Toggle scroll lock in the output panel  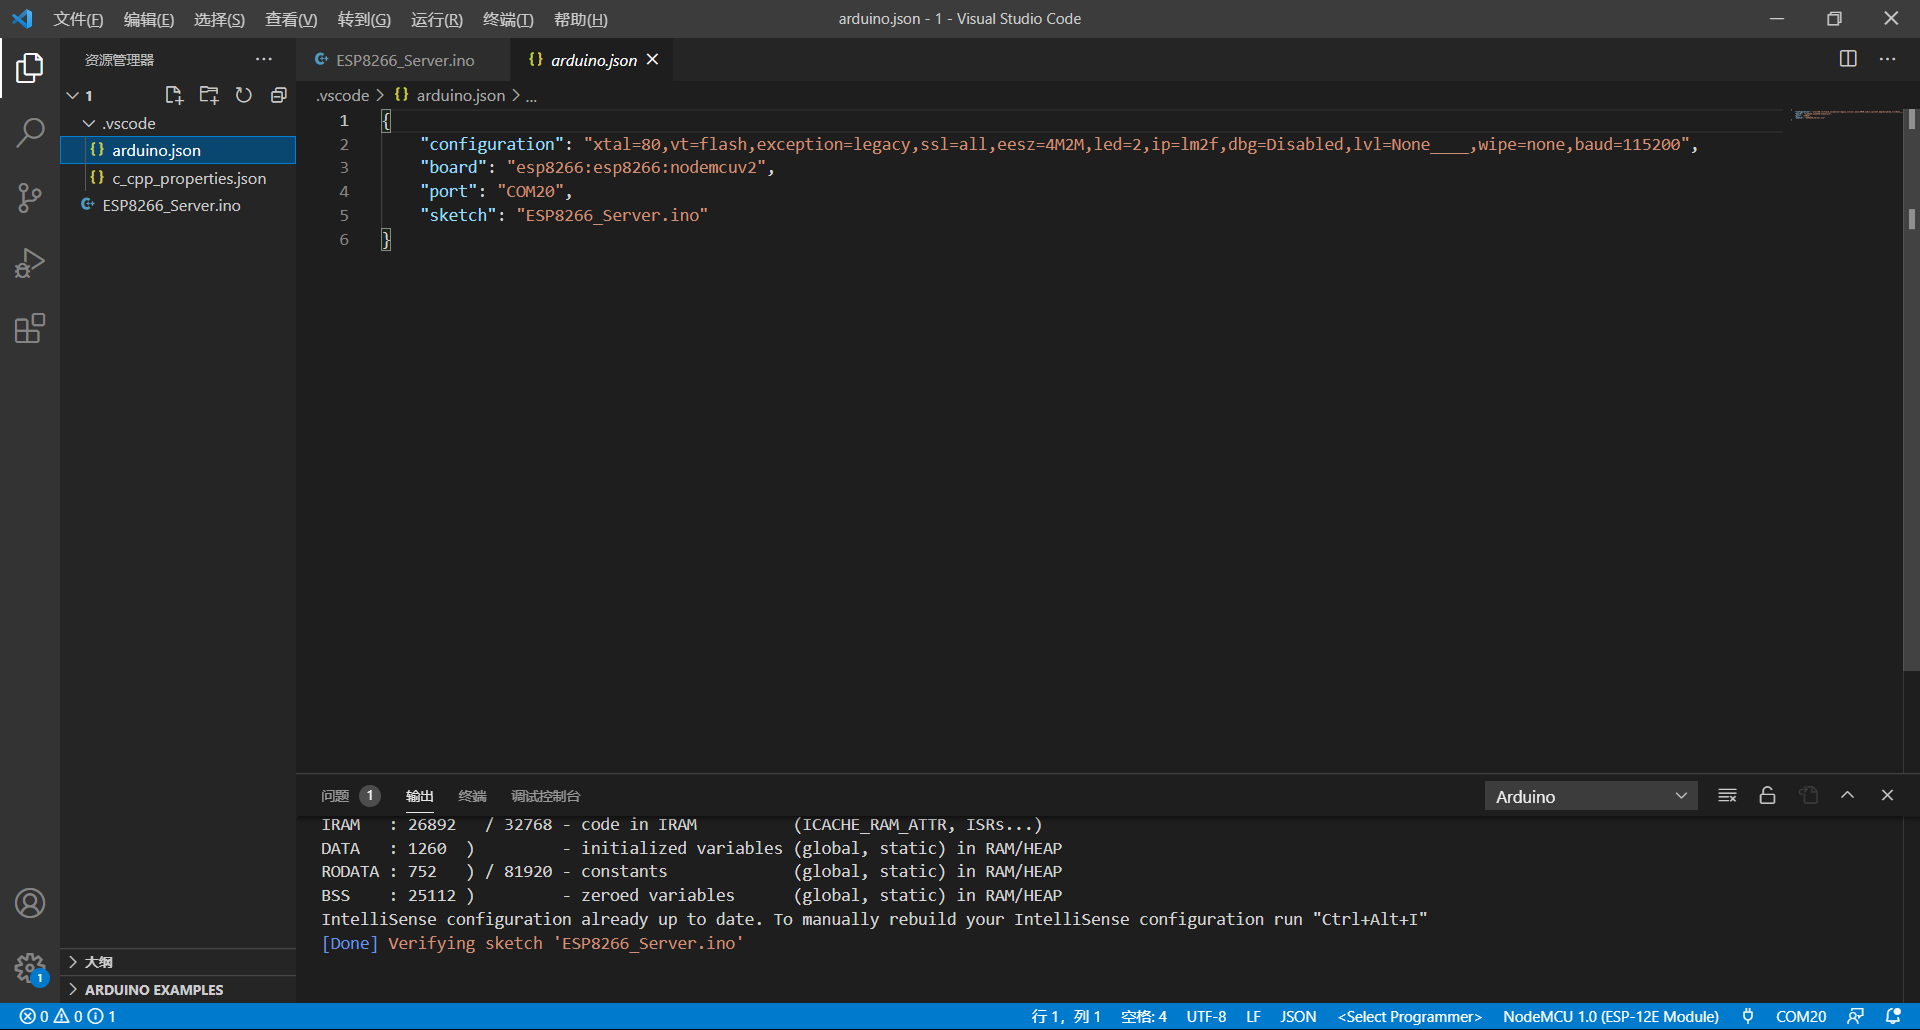tap(1767, 795)
